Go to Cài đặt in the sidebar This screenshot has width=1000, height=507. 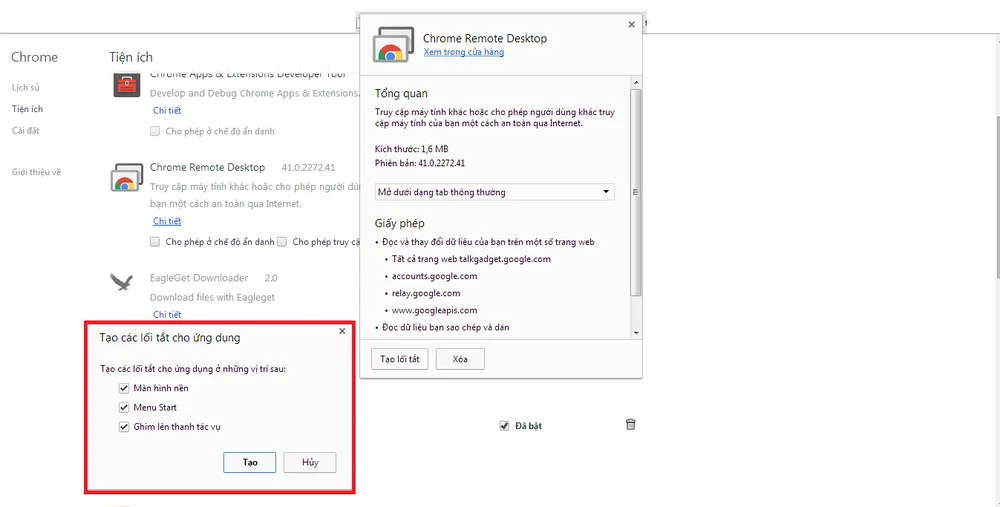(x=25, y=130)
